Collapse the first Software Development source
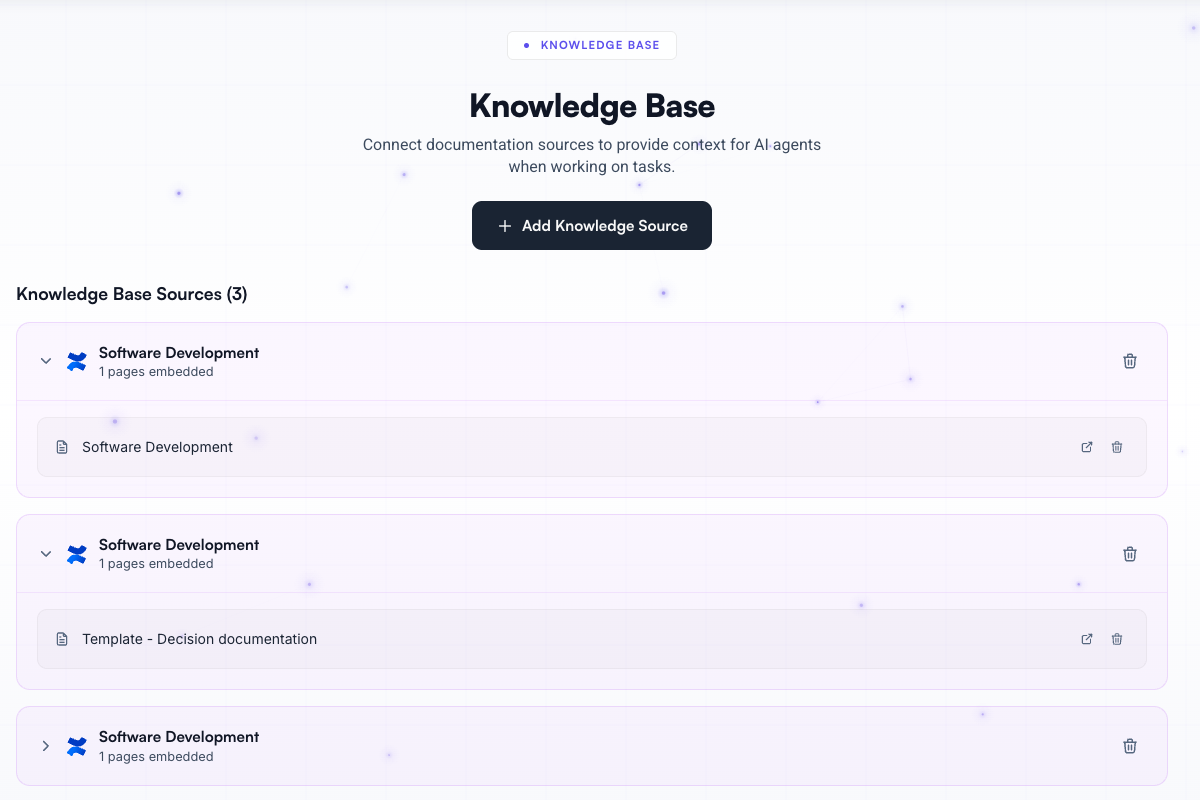1200x800 pixels. 45,361
